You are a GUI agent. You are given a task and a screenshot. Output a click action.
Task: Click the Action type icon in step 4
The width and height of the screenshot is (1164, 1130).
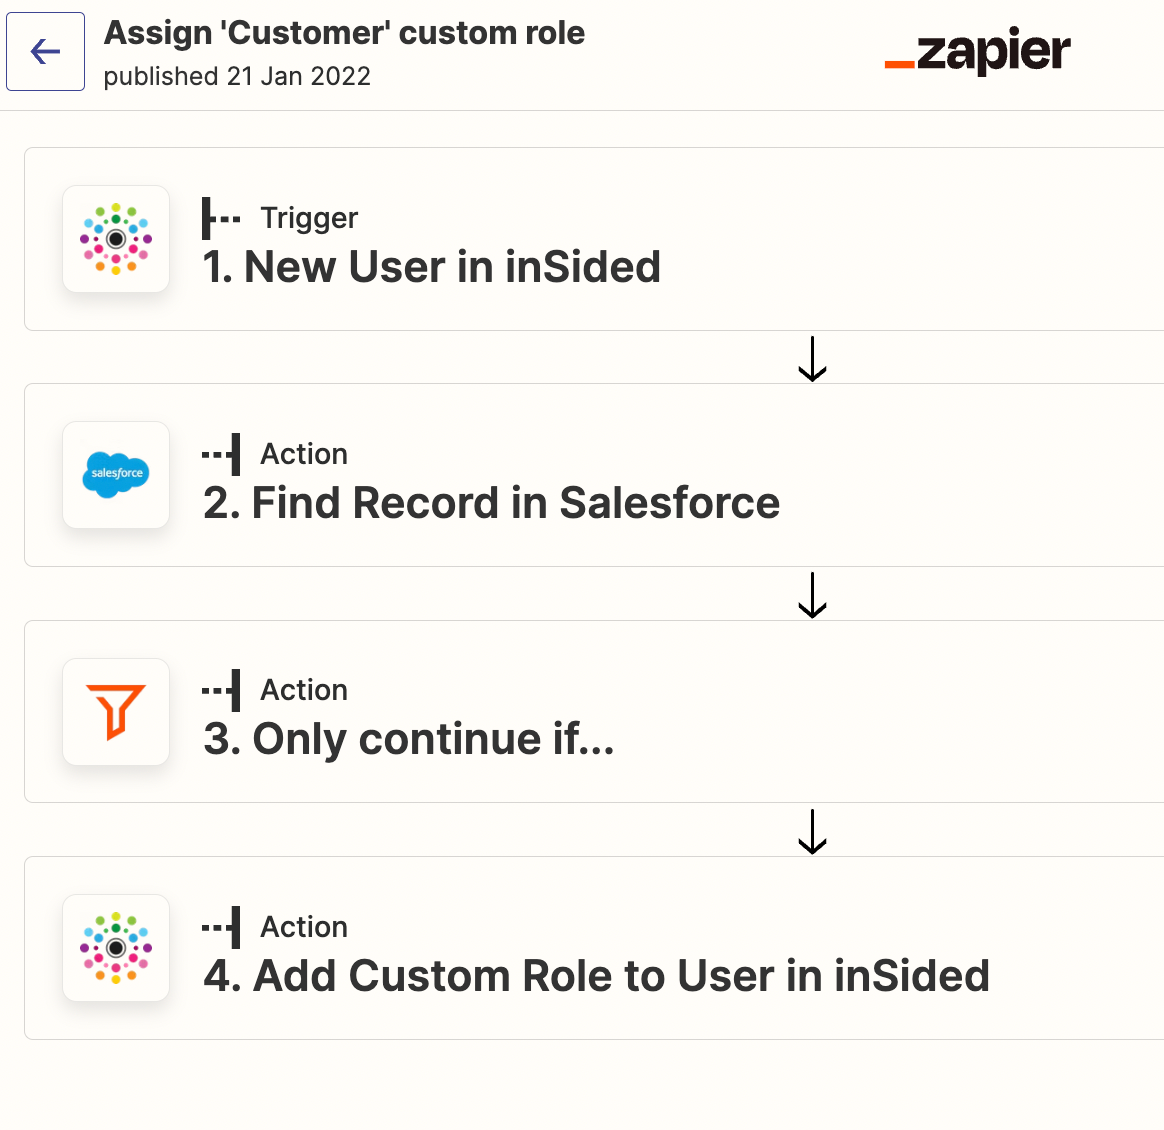pyautogui.click(x=221, y=927)
